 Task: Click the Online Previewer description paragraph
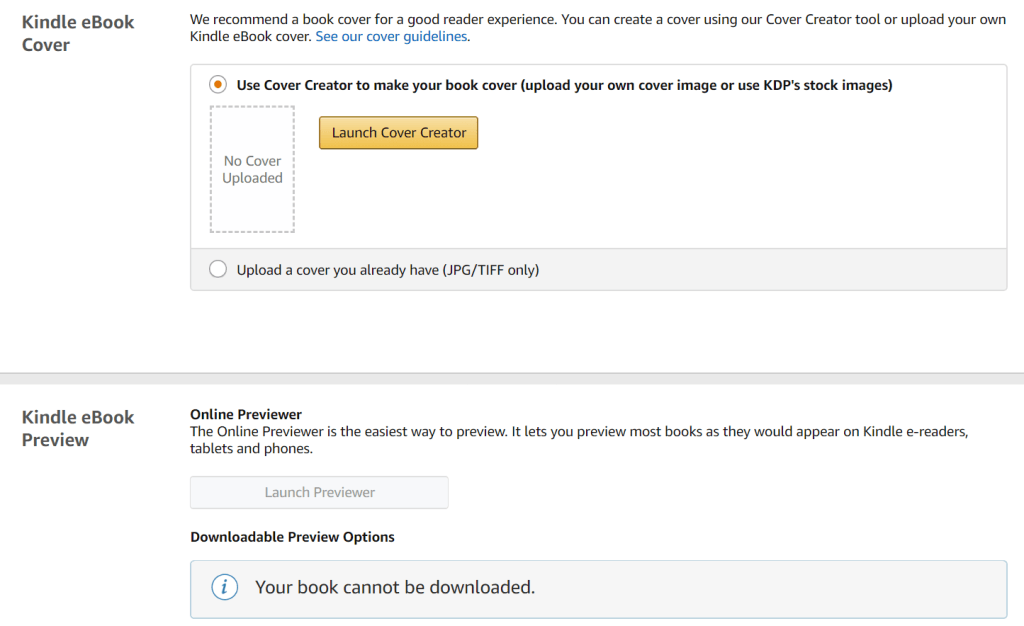point(580,440)
